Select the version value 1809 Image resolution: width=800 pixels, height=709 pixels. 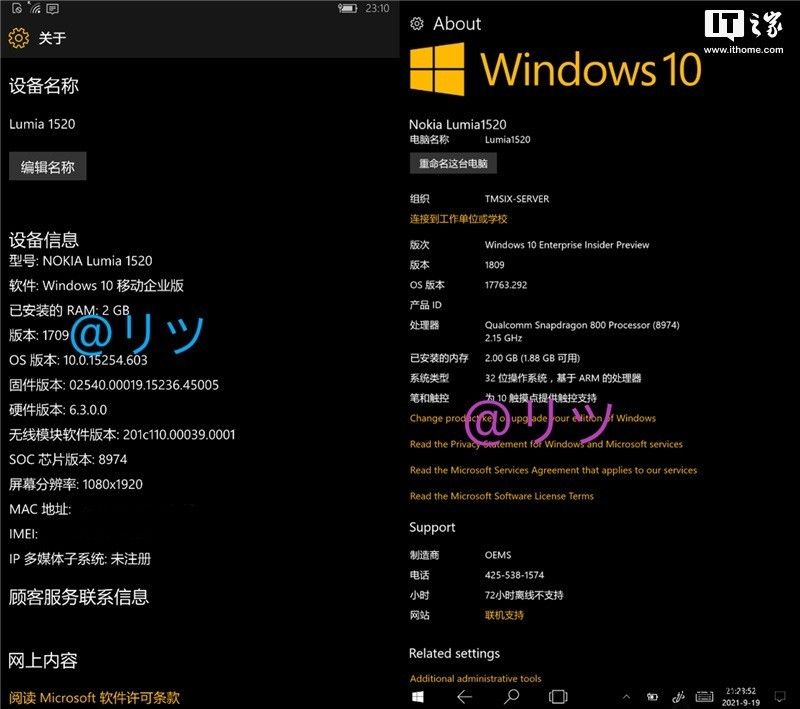(494, 265)
